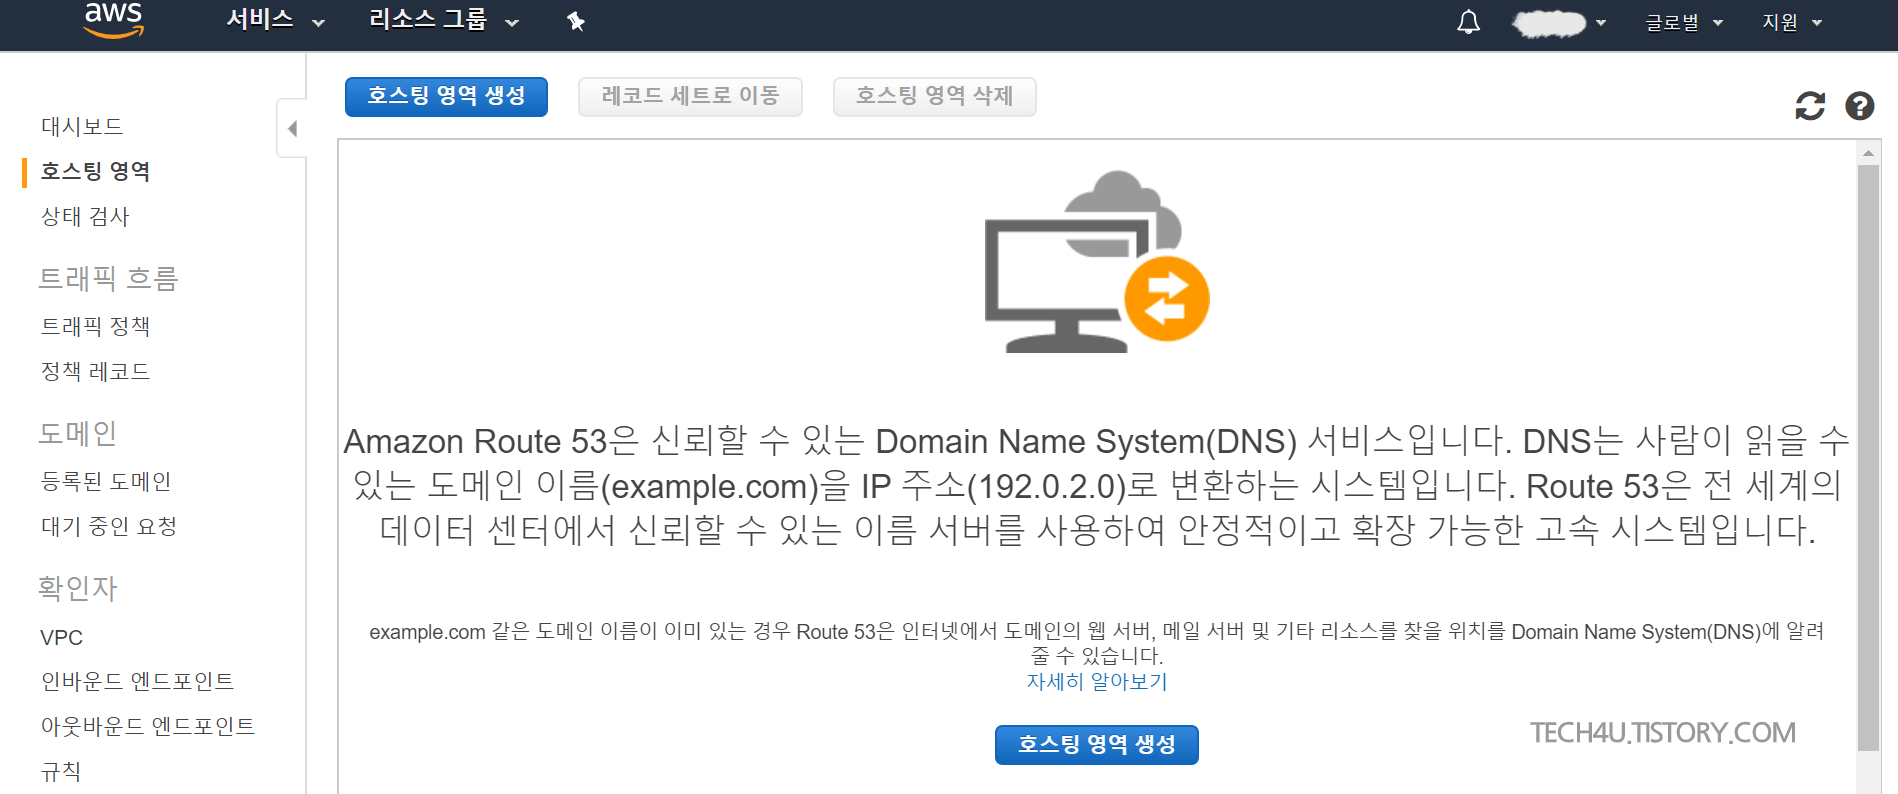Open 아웃바운드 엔드포인트 in sidebar

click(x=148, y=727)
